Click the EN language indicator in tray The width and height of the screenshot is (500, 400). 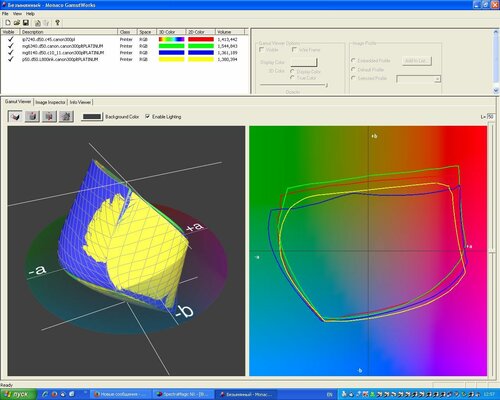pos(329,395)
